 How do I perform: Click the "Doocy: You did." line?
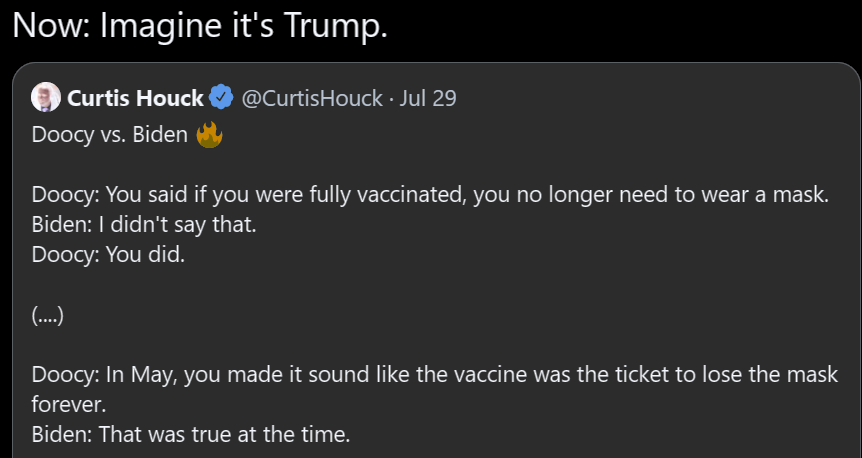[x=109, y=255]
